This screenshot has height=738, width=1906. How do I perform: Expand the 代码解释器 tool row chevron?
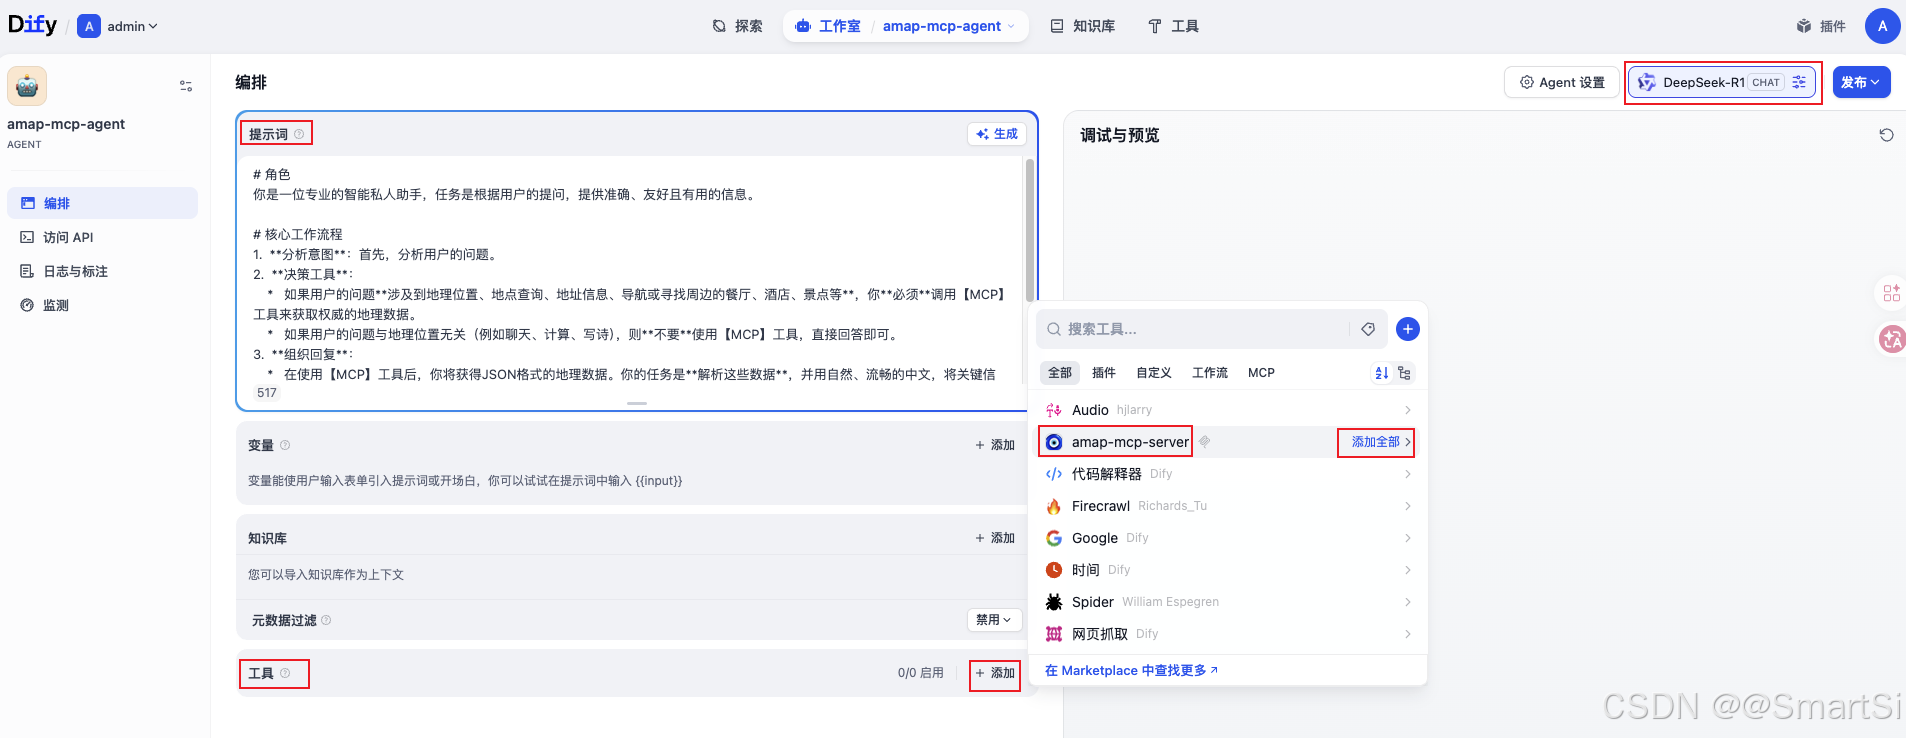(1407, 474)
